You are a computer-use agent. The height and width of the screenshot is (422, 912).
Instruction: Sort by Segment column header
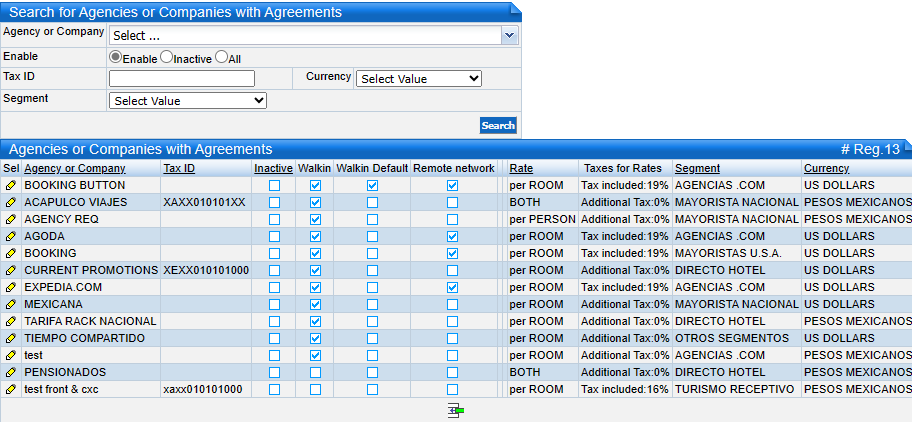tap(697, 169)
